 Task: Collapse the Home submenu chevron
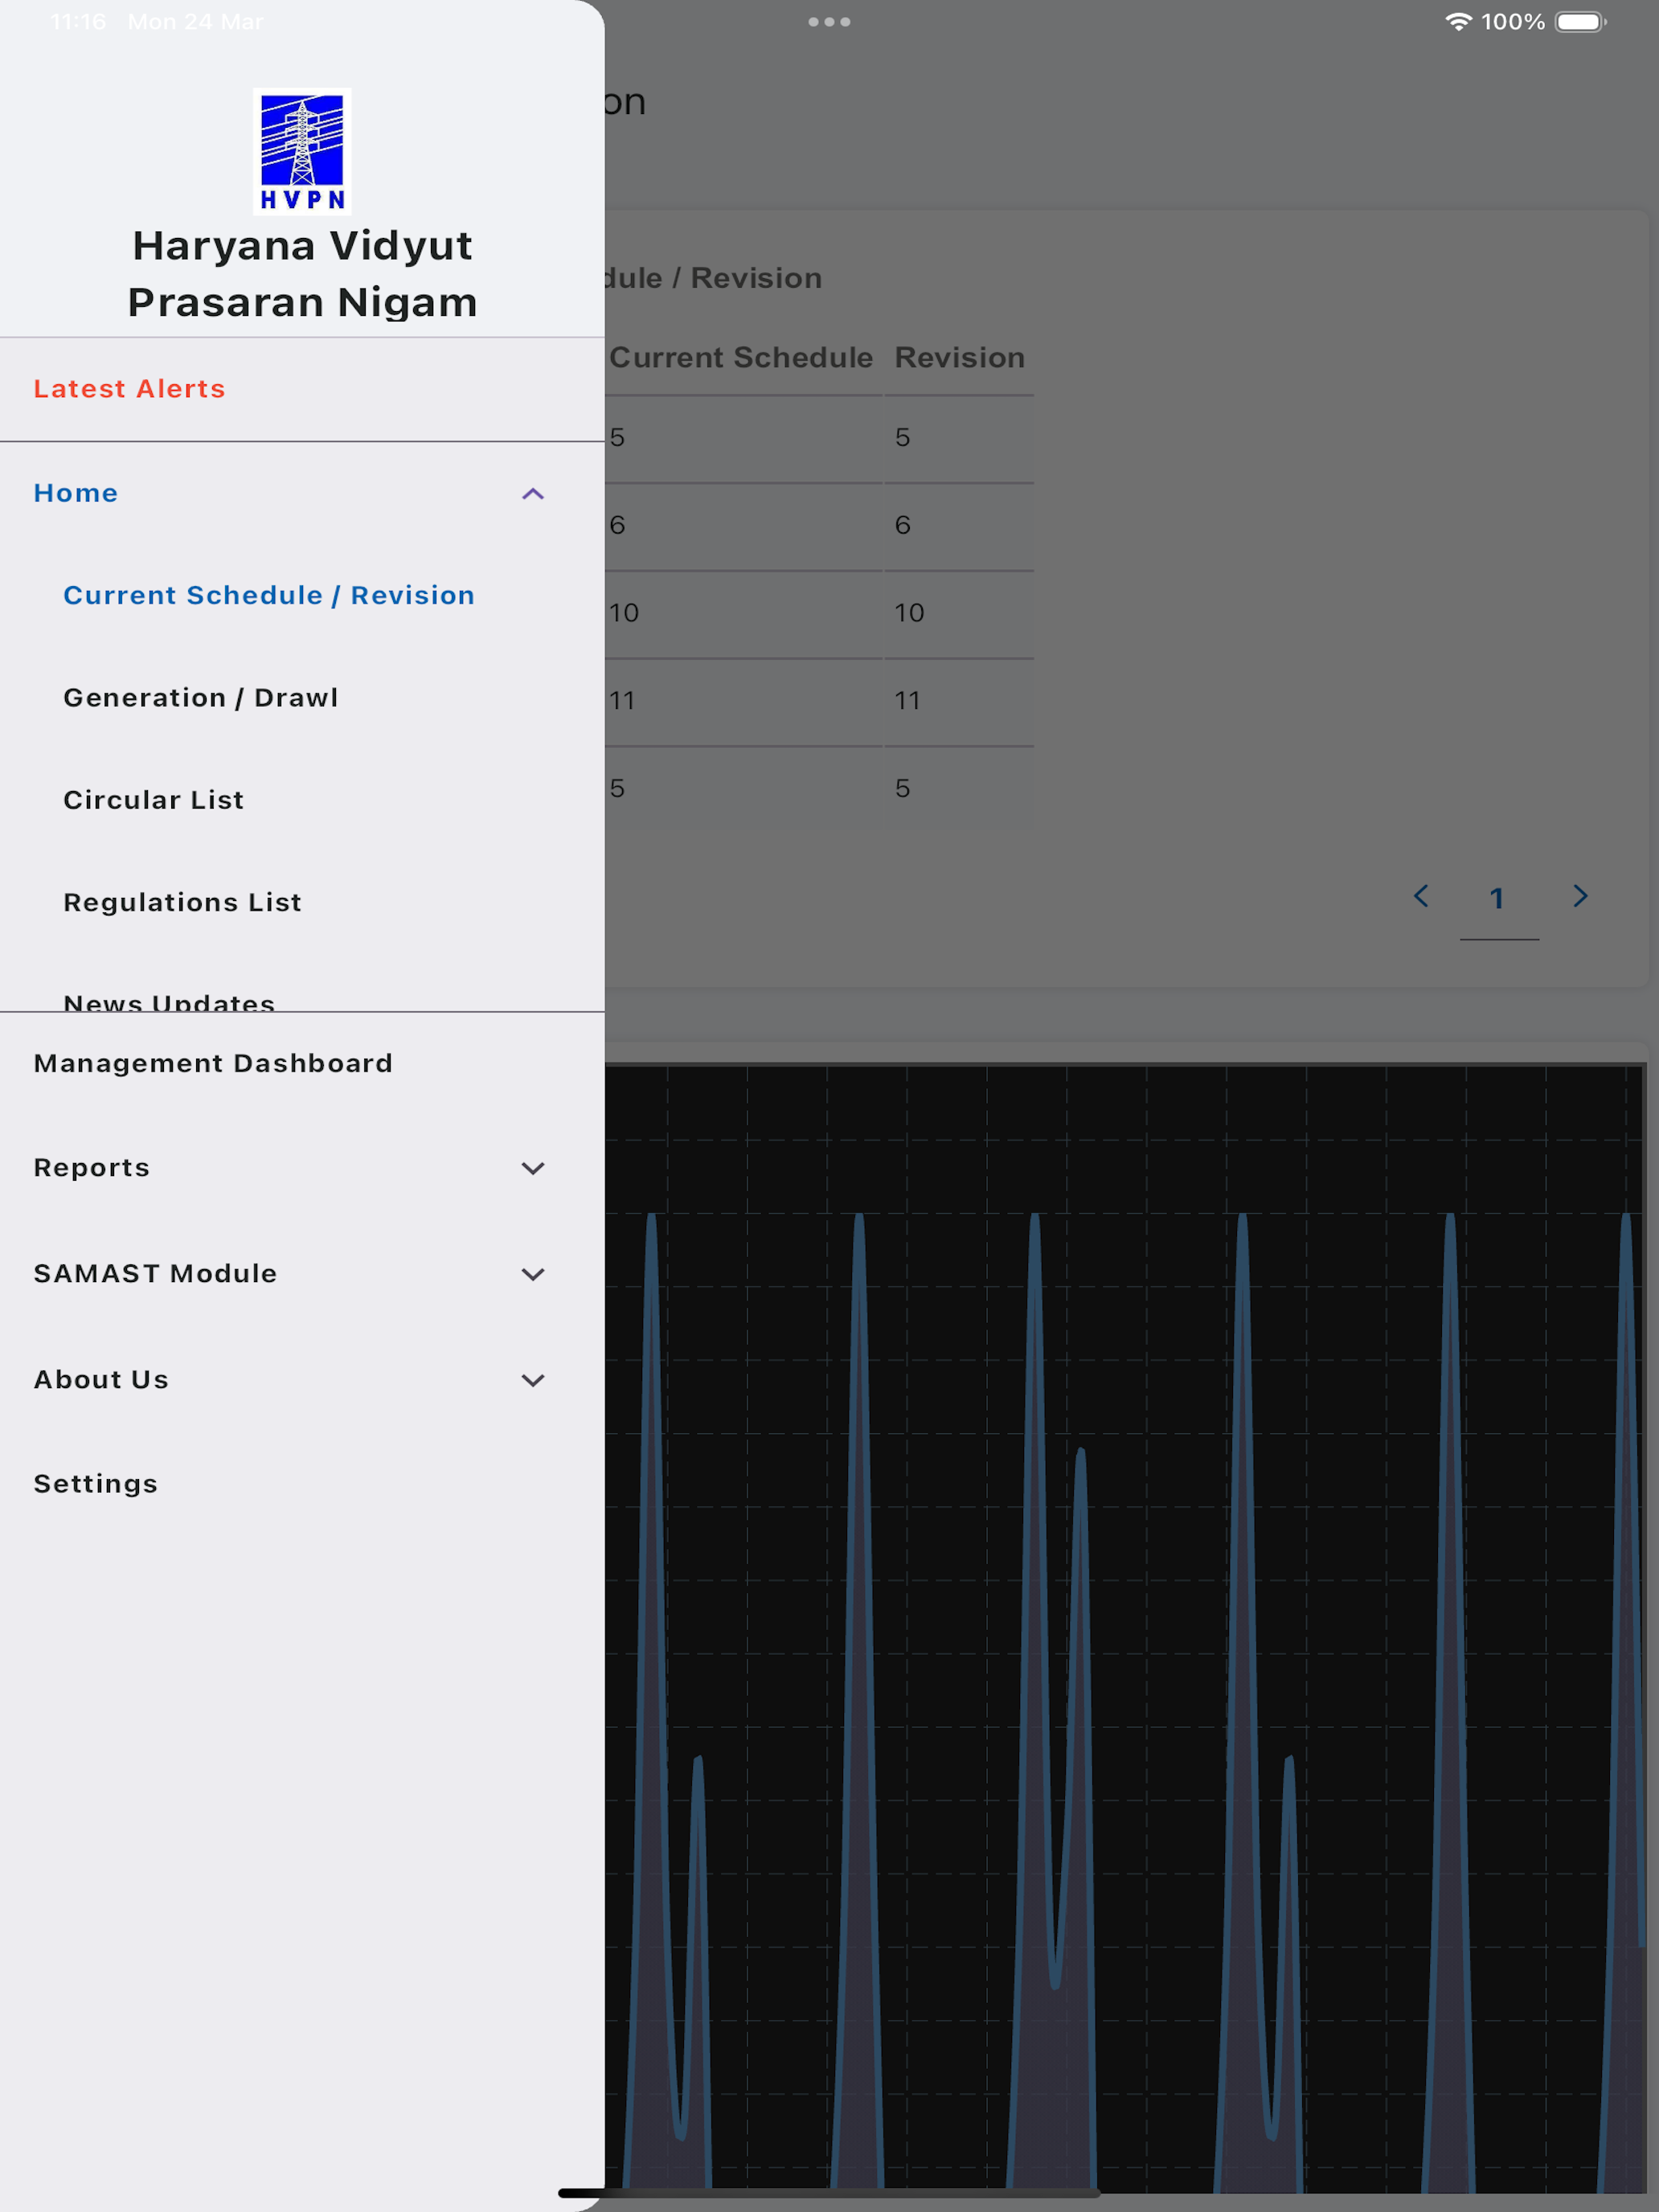533,494
